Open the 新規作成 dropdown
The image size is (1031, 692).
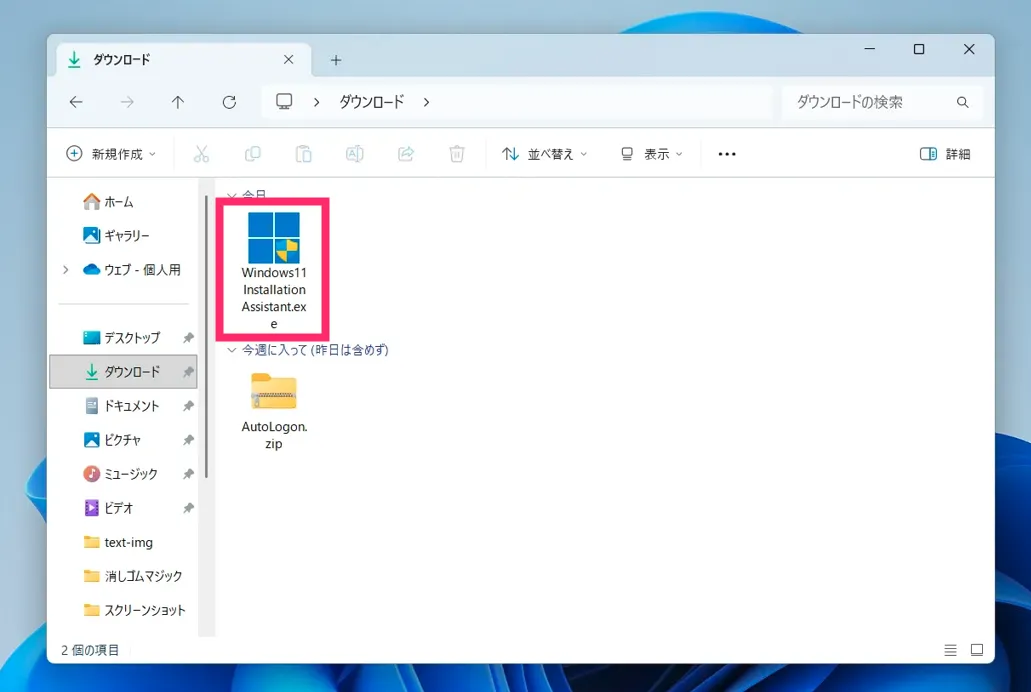[111, 154]
